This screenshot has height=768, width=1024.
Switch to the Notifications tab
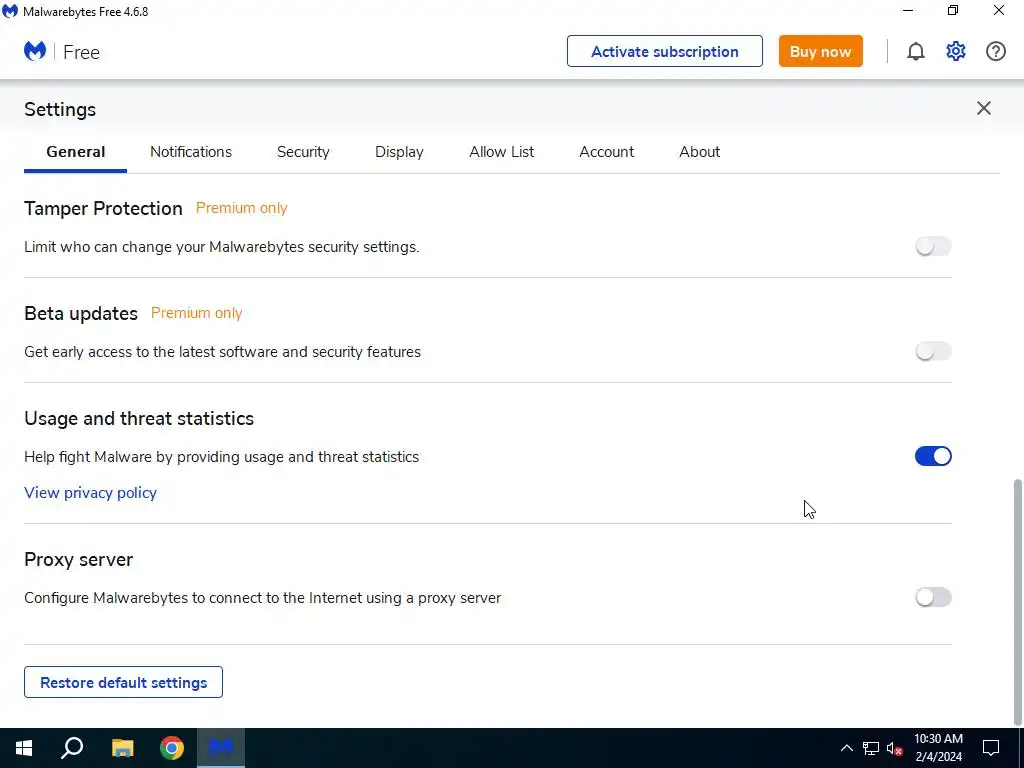(191, 152)
